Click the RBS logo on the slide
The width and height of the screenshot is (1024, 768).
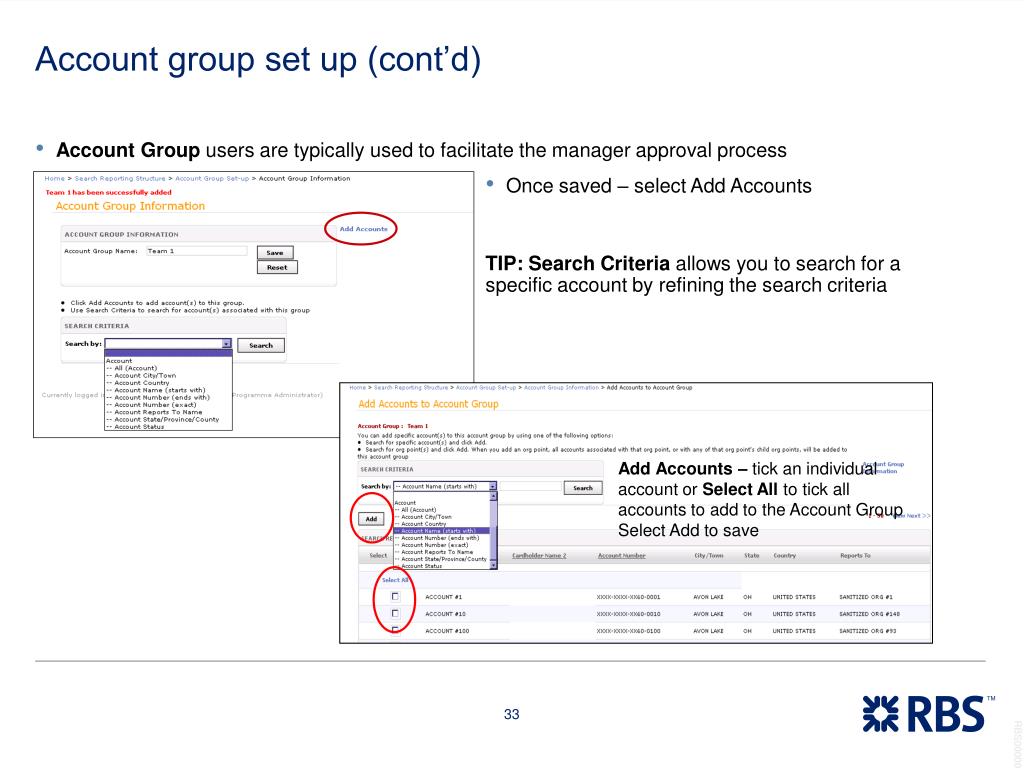[928, 713]
